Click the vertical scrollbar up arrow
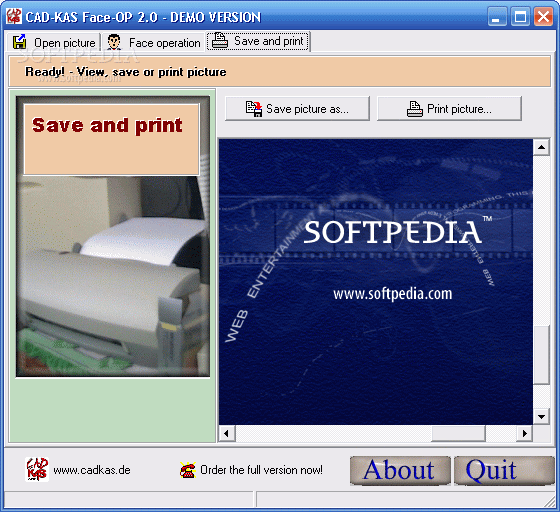This screenshot has width=560, height=512. pos(541,147)
